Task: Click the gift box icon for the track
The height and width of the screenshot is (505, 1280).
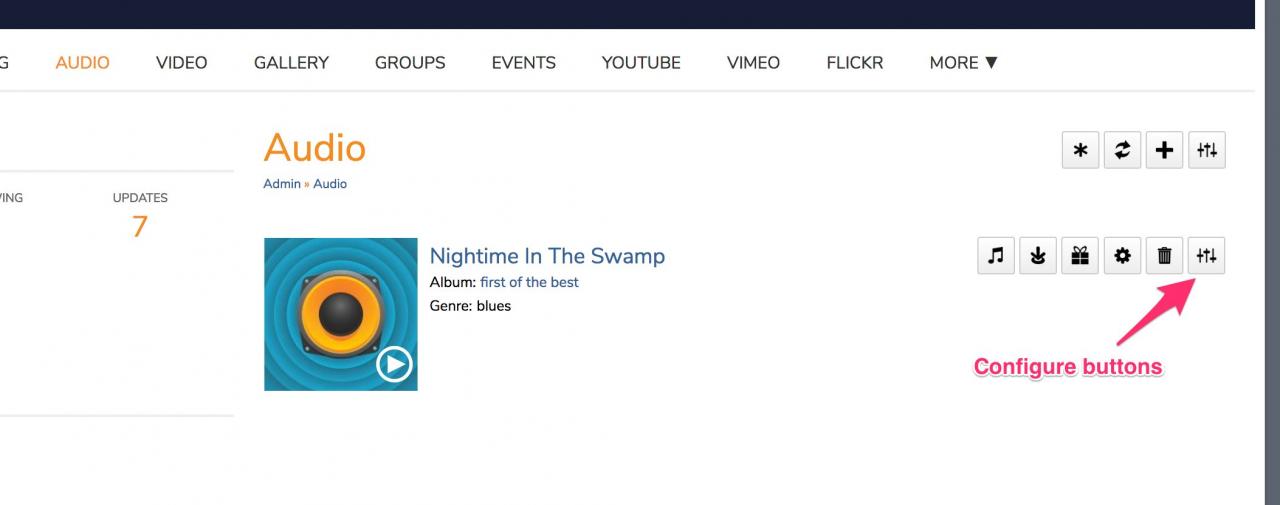Action: pyautogui.click(x=1080, y=256)
